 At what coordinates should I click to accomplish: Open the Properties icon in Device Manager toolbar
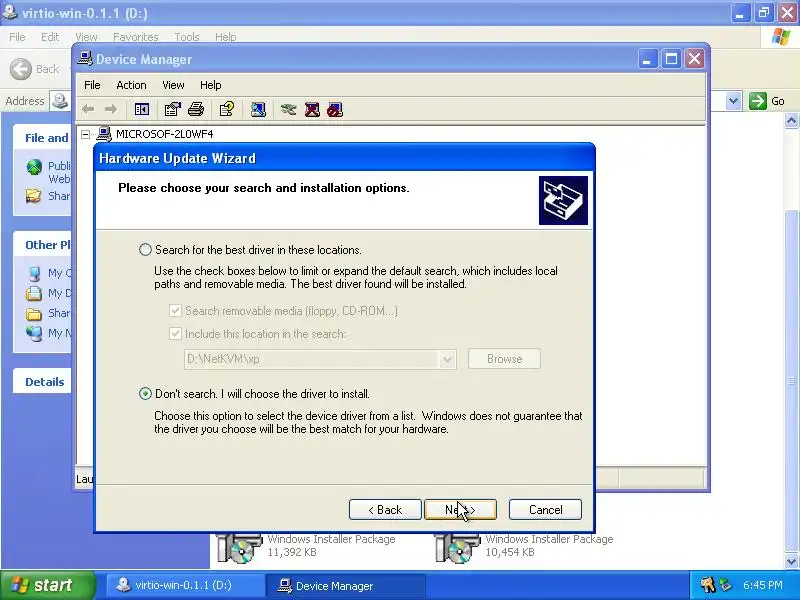(x=172, y=109)
